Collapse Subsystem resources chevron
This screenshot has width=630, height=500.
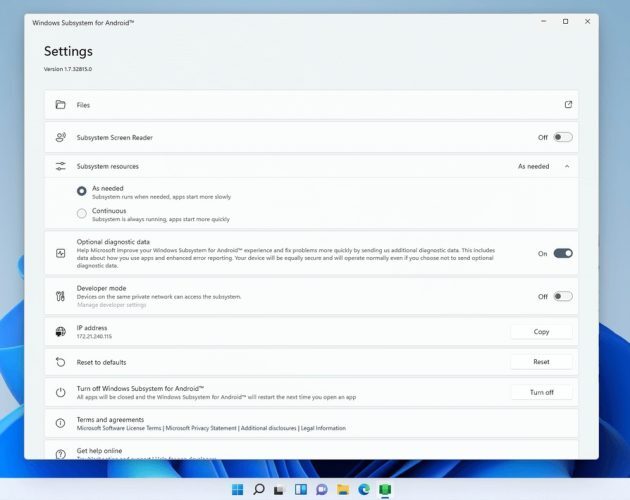click(x=567, y=166)
